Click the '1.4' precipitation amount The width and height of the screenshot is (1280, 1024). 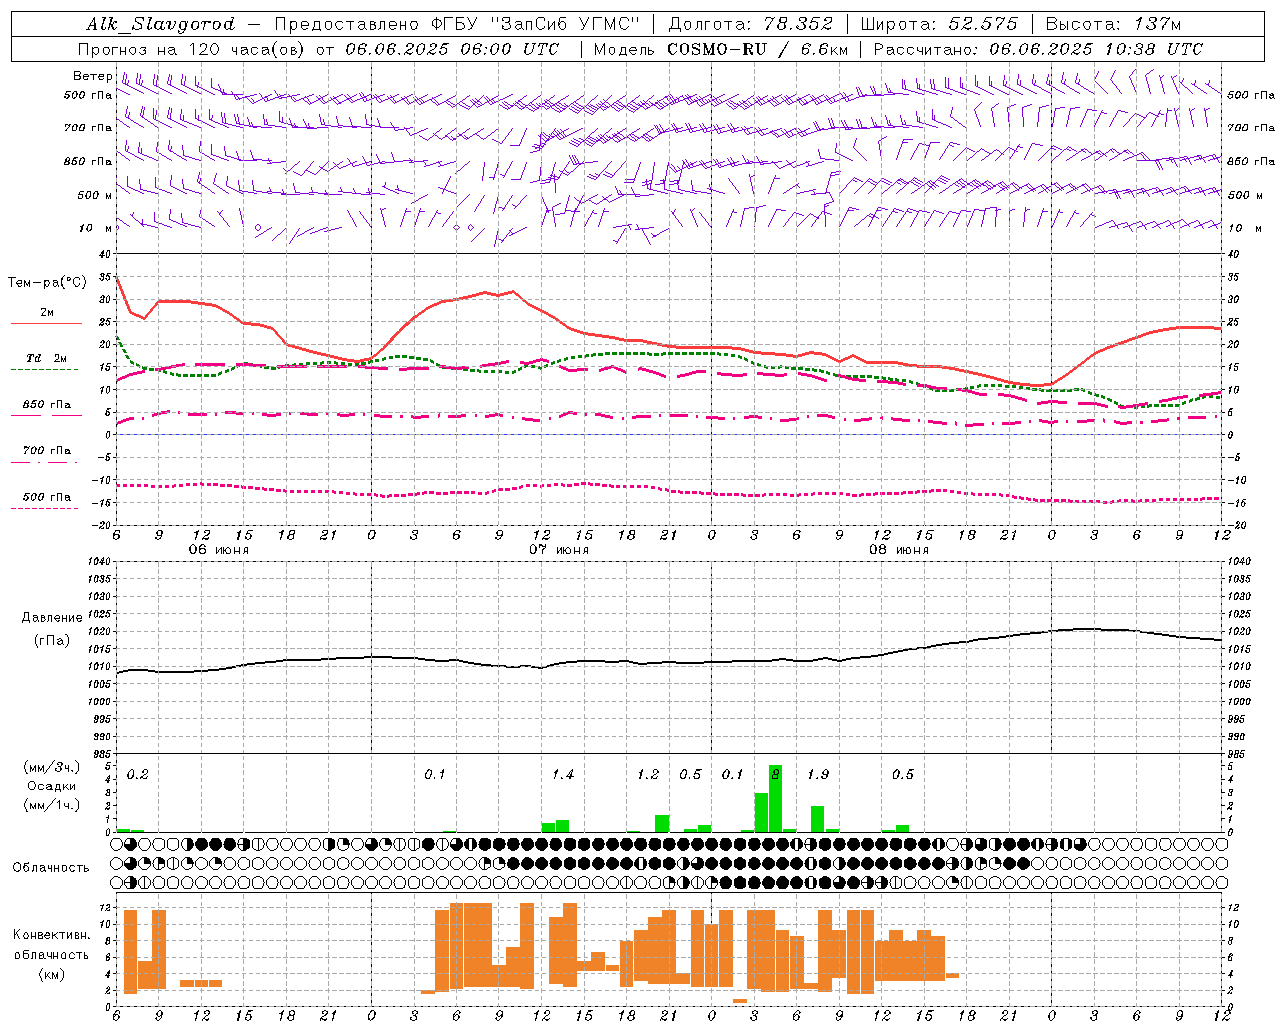click(x=563, y=775)
